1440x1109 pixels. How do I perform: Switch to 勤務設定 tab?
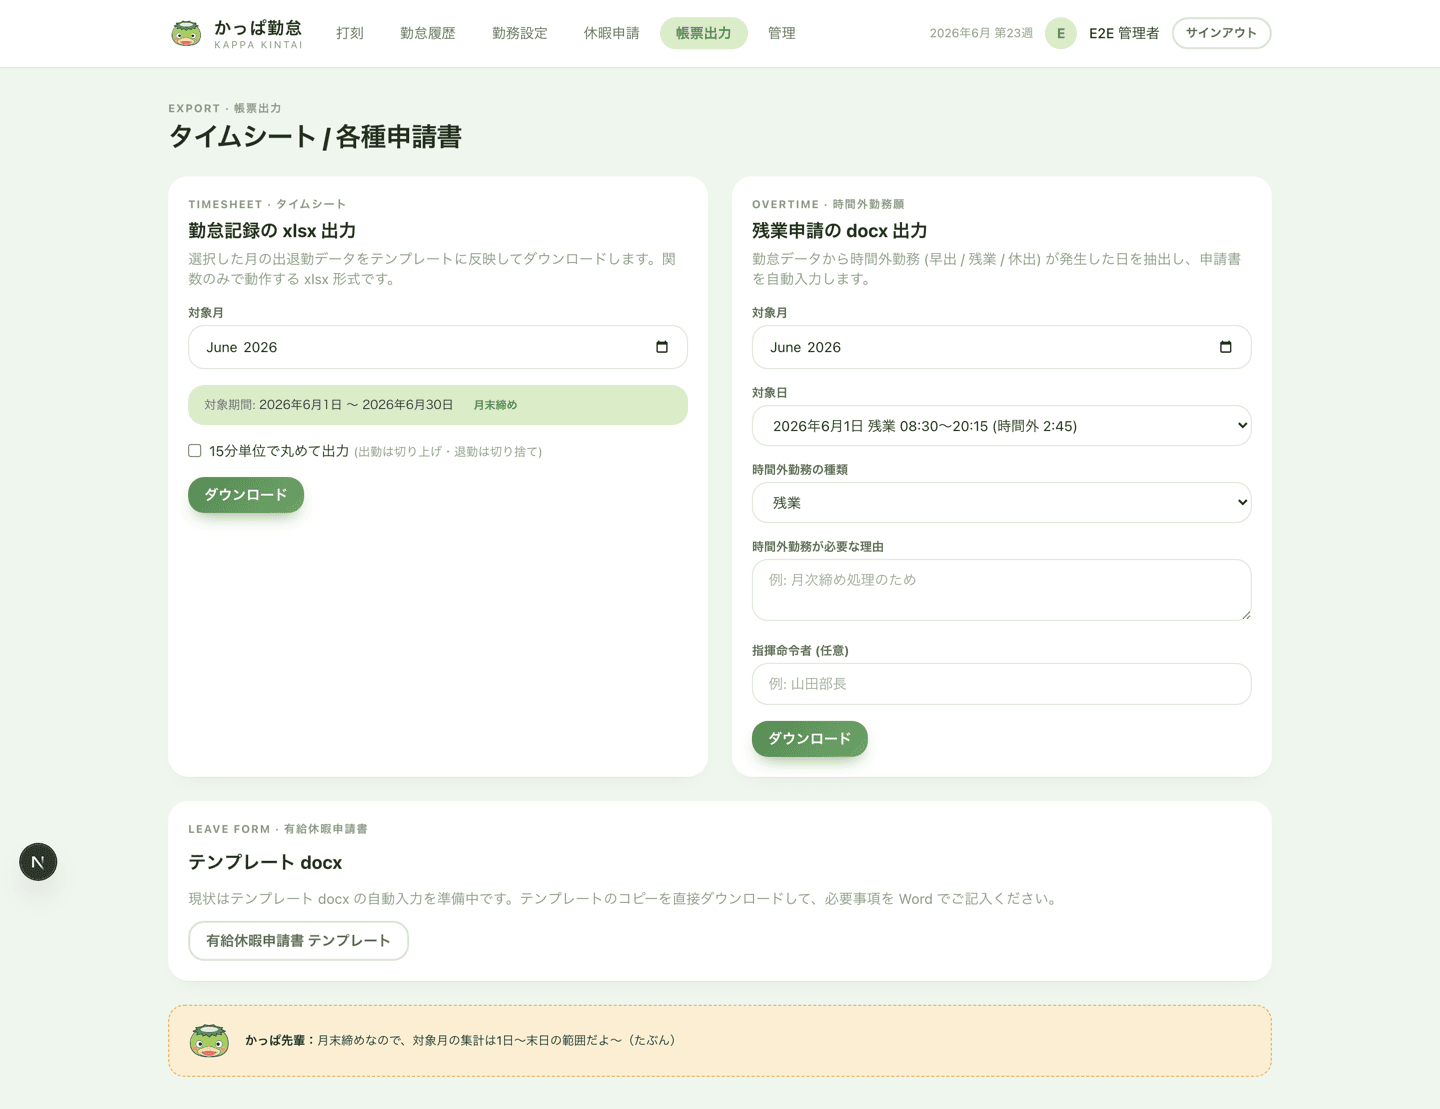click(520, 33)
